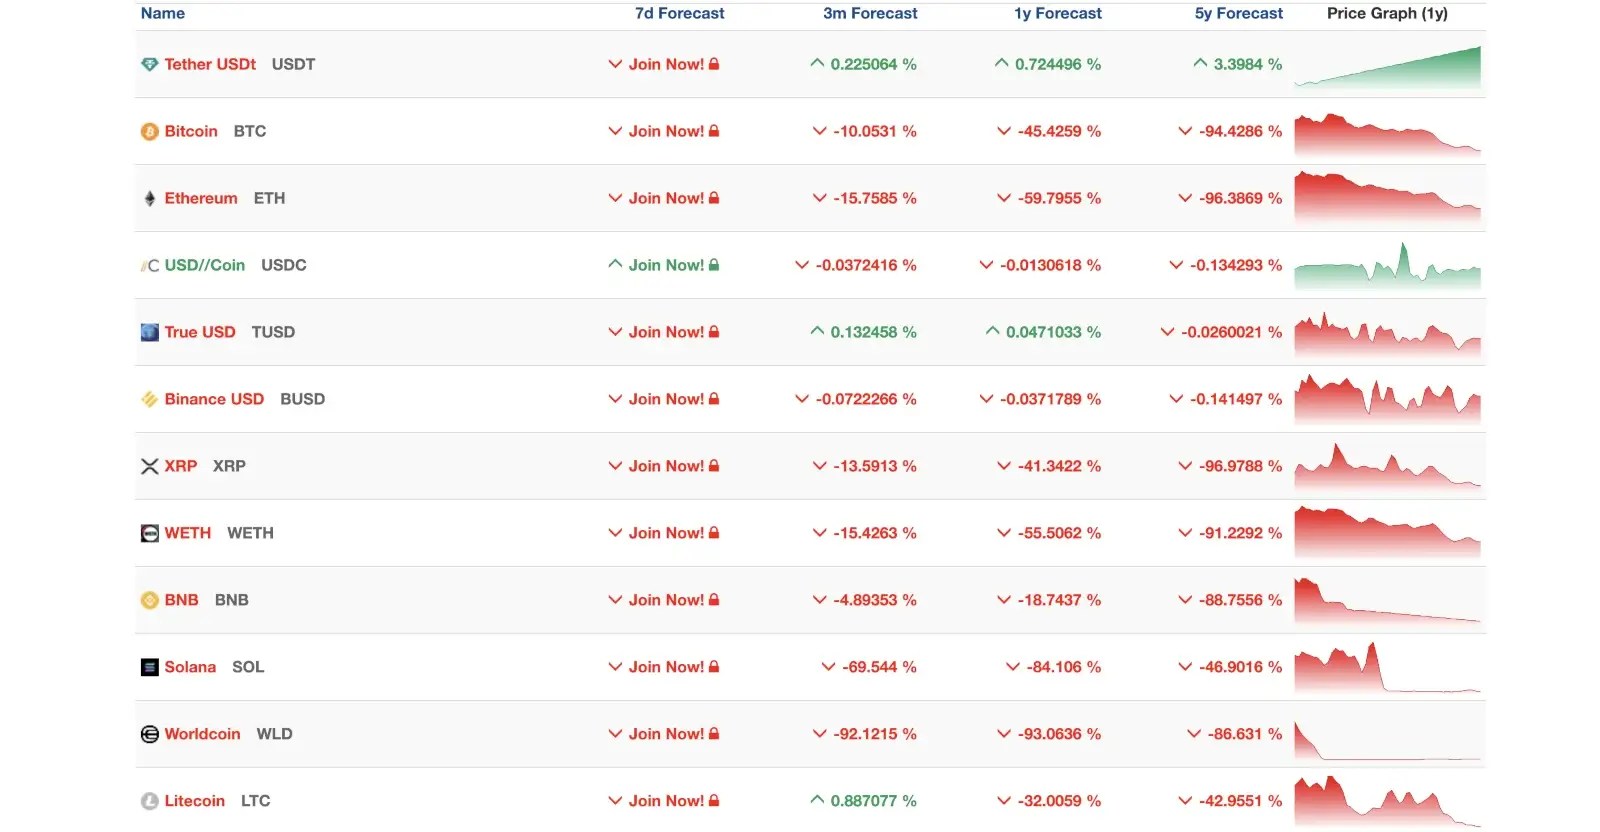Sort by the 5y Forecast column
Image resolution: width=1600 pixels, height=832 pixels.
[x=1239, y=13]
